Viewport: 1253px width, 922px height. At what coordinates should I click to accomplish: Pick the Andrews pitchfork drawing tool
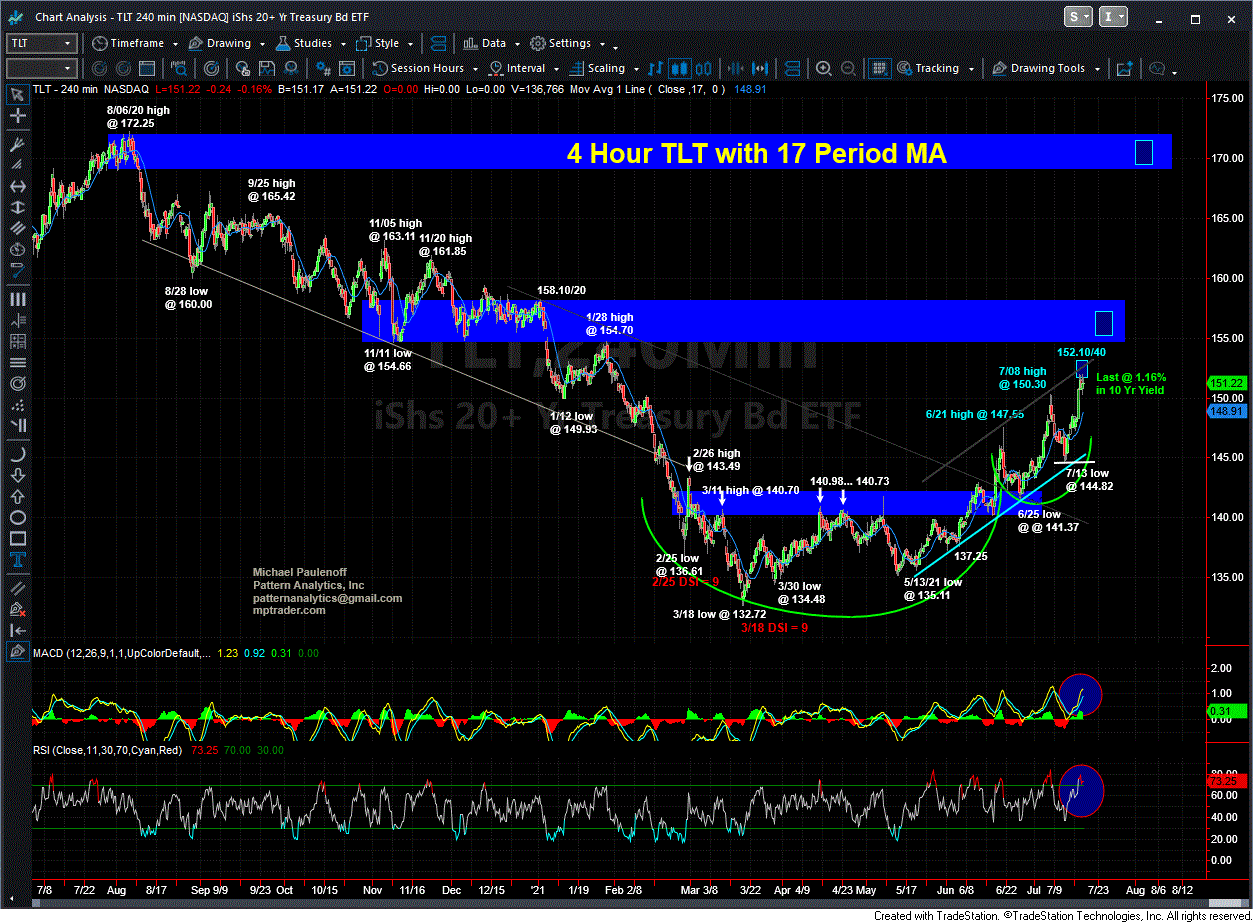tap(17, 144)
